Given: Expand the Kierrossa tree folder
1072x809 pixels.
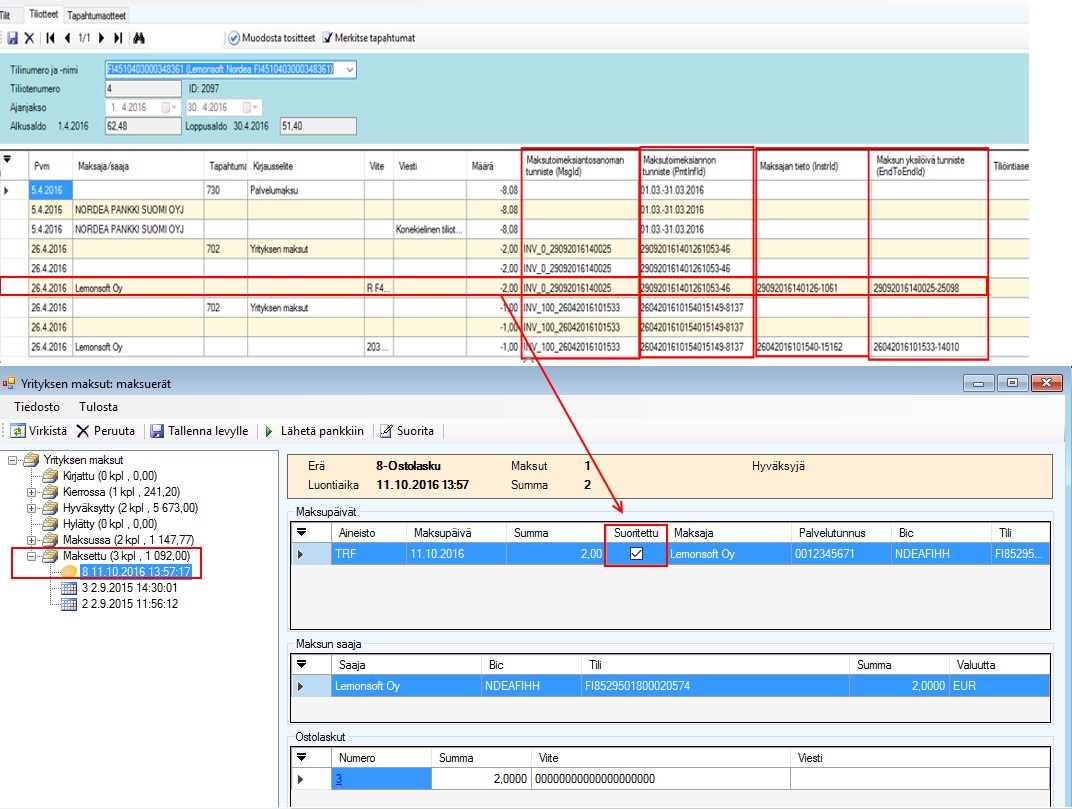Looking at the screenshot, I should [x=32, y=492].
